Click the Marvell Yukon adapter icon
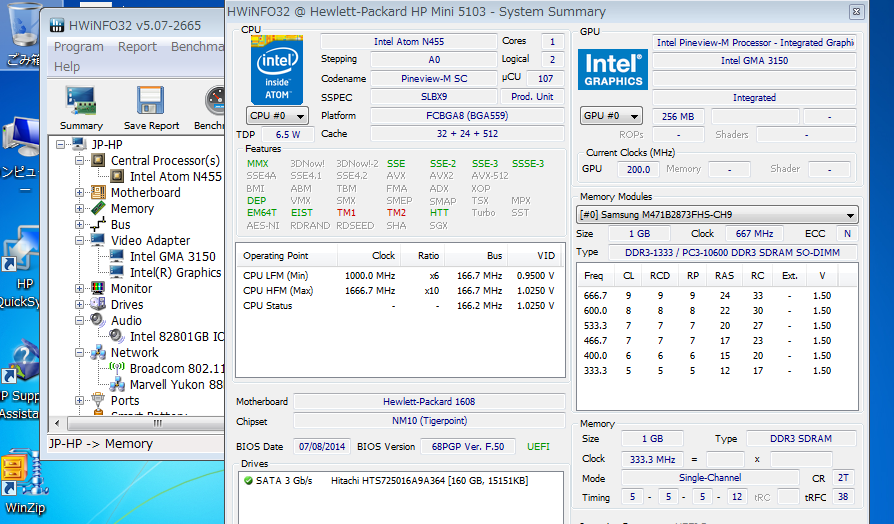The width and height of the screenshot is (894, 524). (x=117, y=384)
